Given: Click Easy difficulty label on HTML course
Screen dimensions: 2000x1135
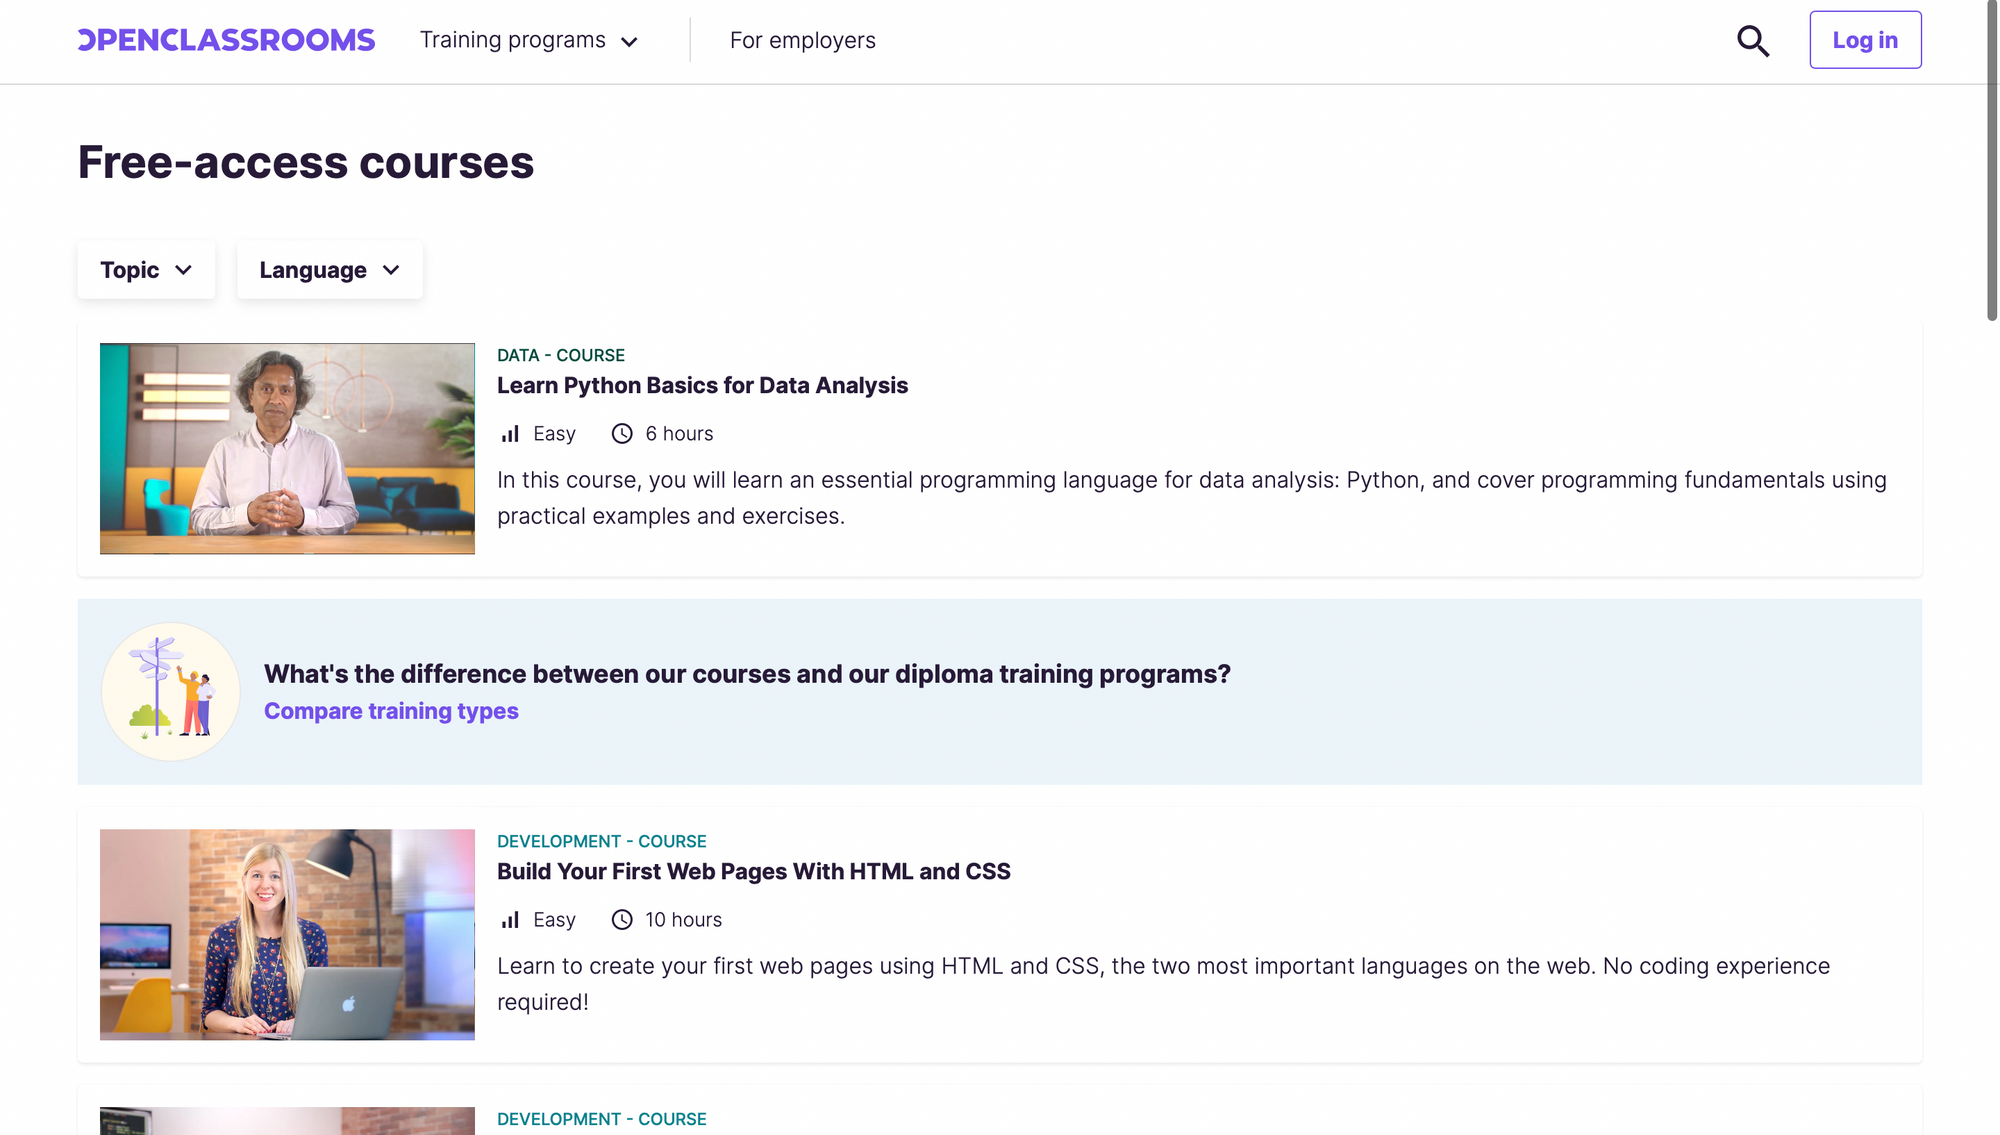Looking at the screenshot, I should click(554, 919).
